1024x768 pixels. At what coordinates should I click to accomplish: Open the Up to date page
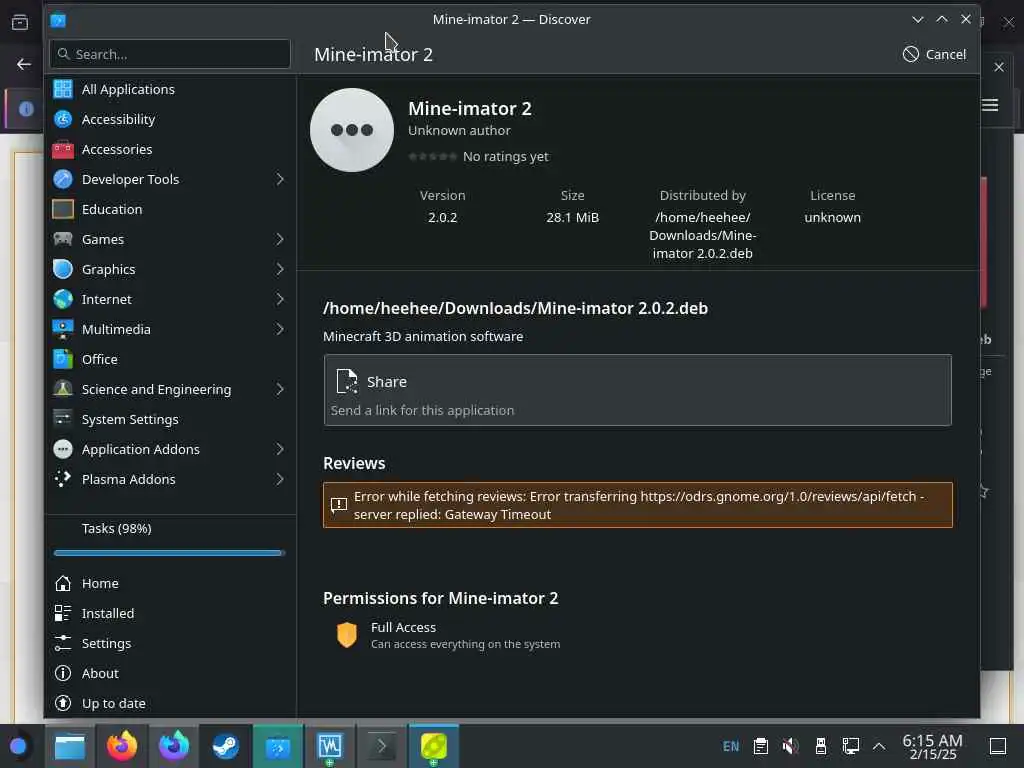pos(170,703)
